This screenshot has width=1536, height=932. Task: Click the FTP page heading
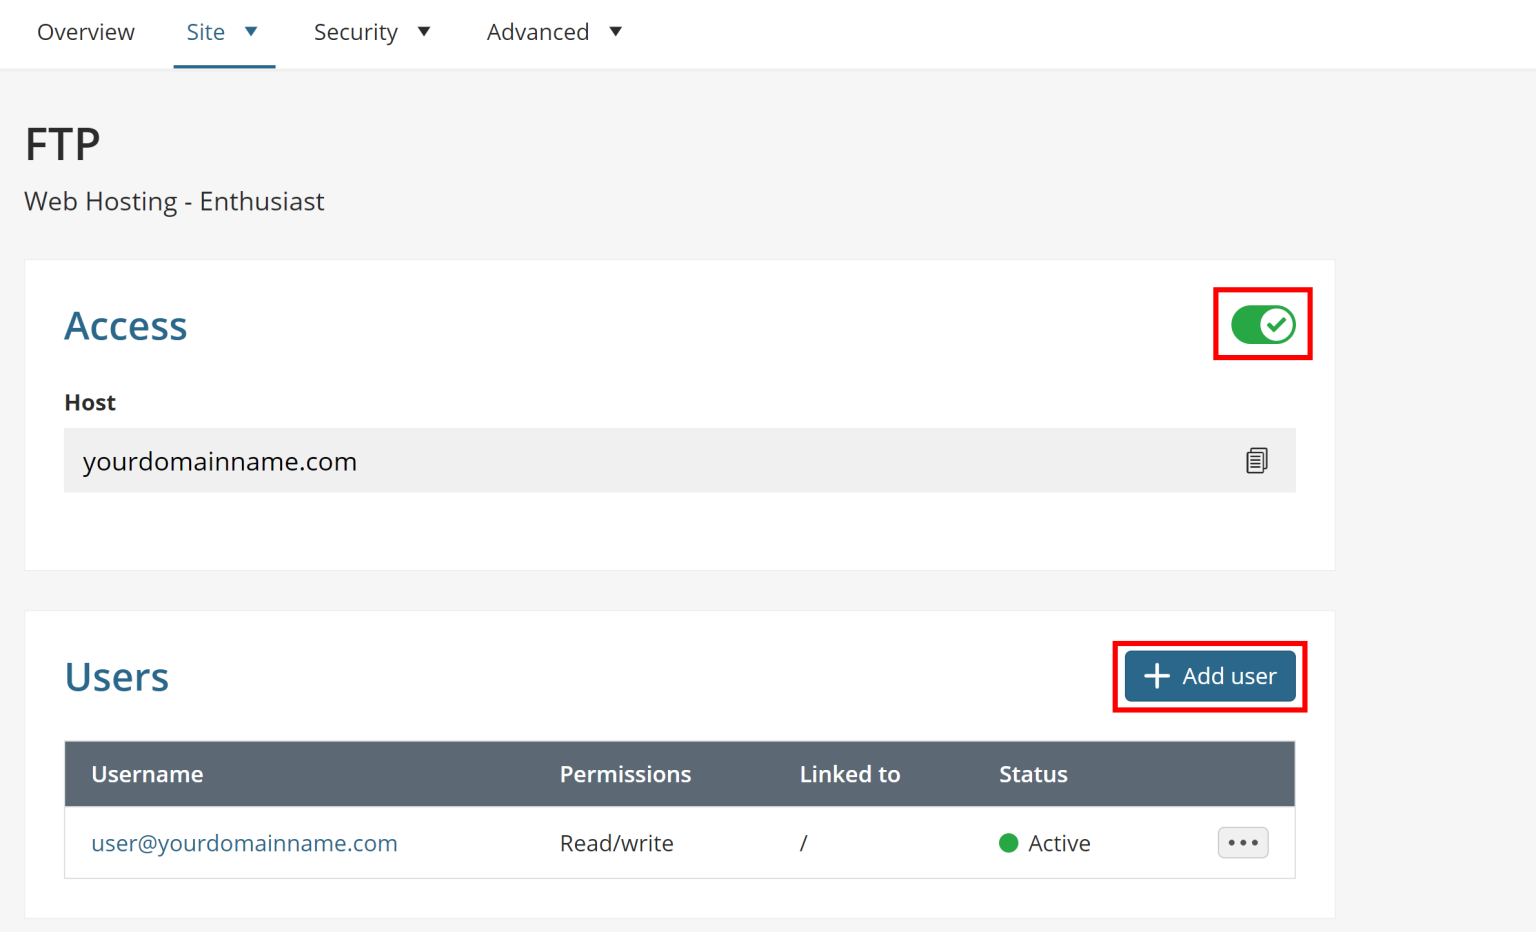tap(61, 143)
